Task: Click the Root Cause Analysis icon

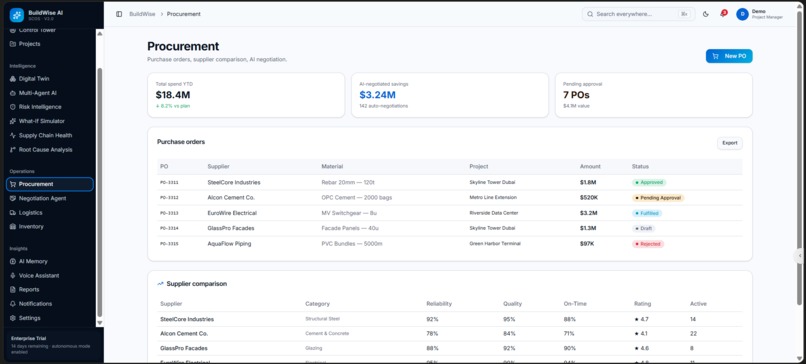Action: 13,150
